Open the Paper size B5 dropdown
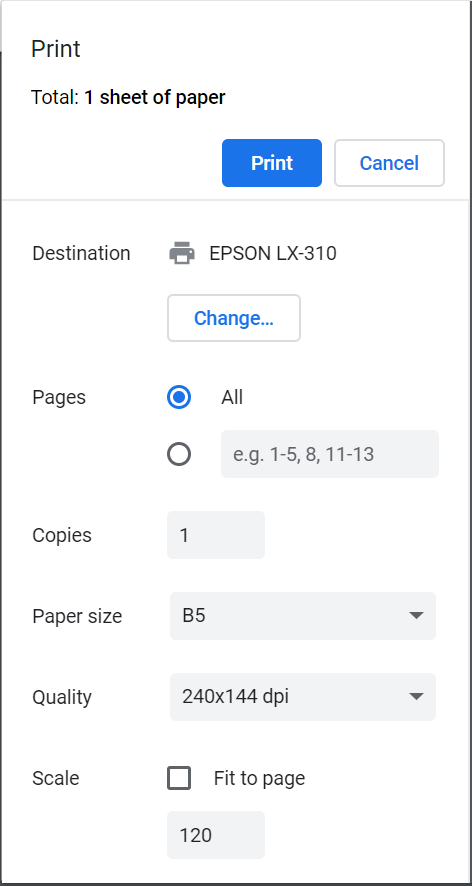 303,616
